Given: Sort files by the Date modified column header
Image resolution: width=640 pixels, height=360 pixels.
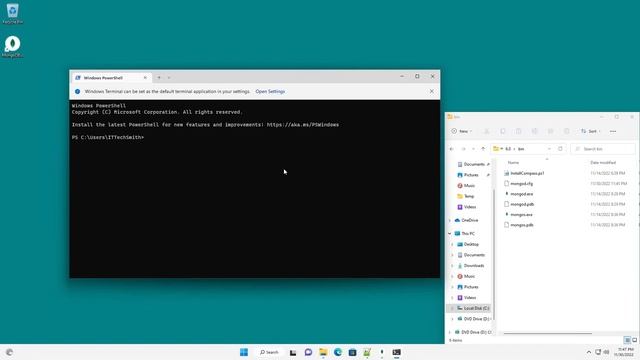Looking at the screenshot, I should 603,162.
